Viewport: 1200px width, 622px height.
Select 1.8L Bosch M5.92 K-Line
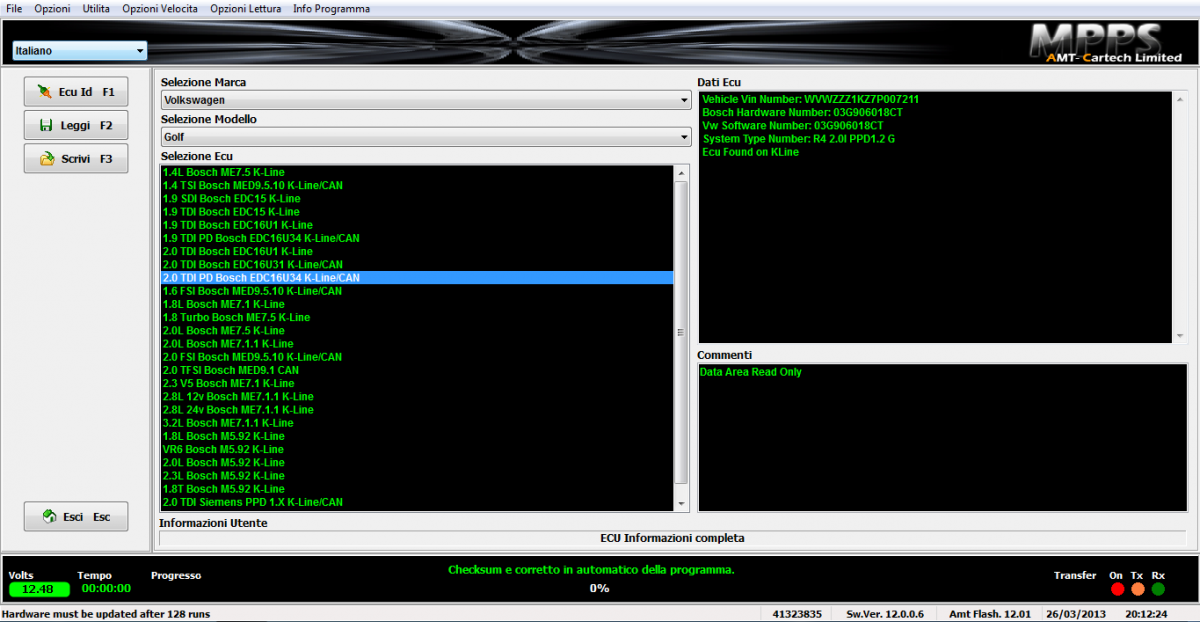point(418,436)
